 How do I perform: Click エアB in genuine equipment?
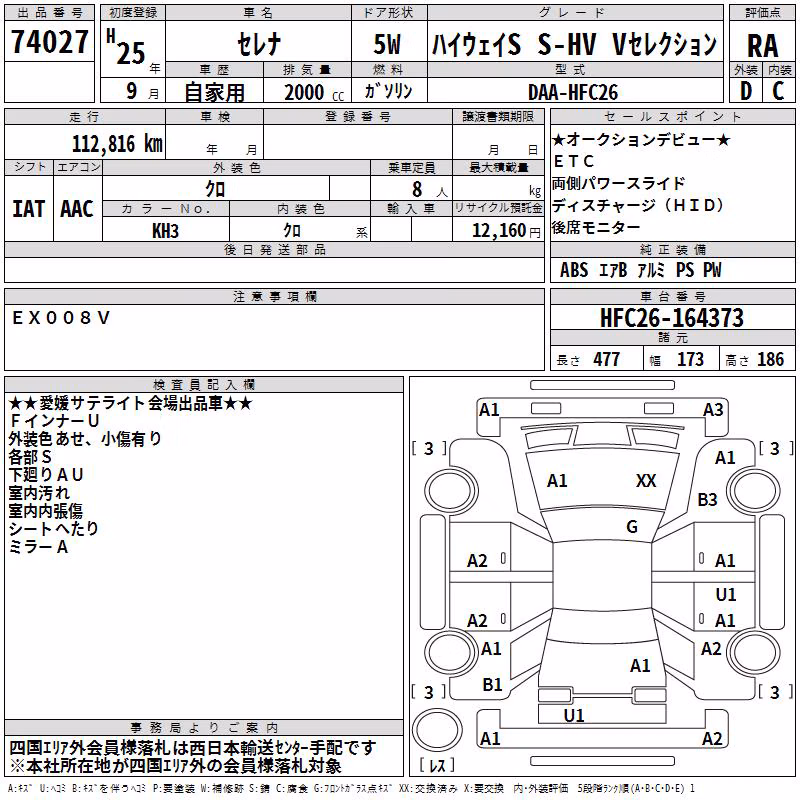tap(612, 270)
